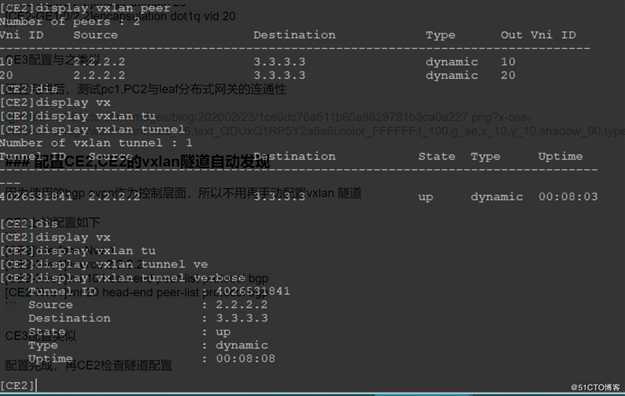Click 'dynamic' in the tunnel table row
Image resolution: width=625 pixels, height=396 pixels.
496,197
